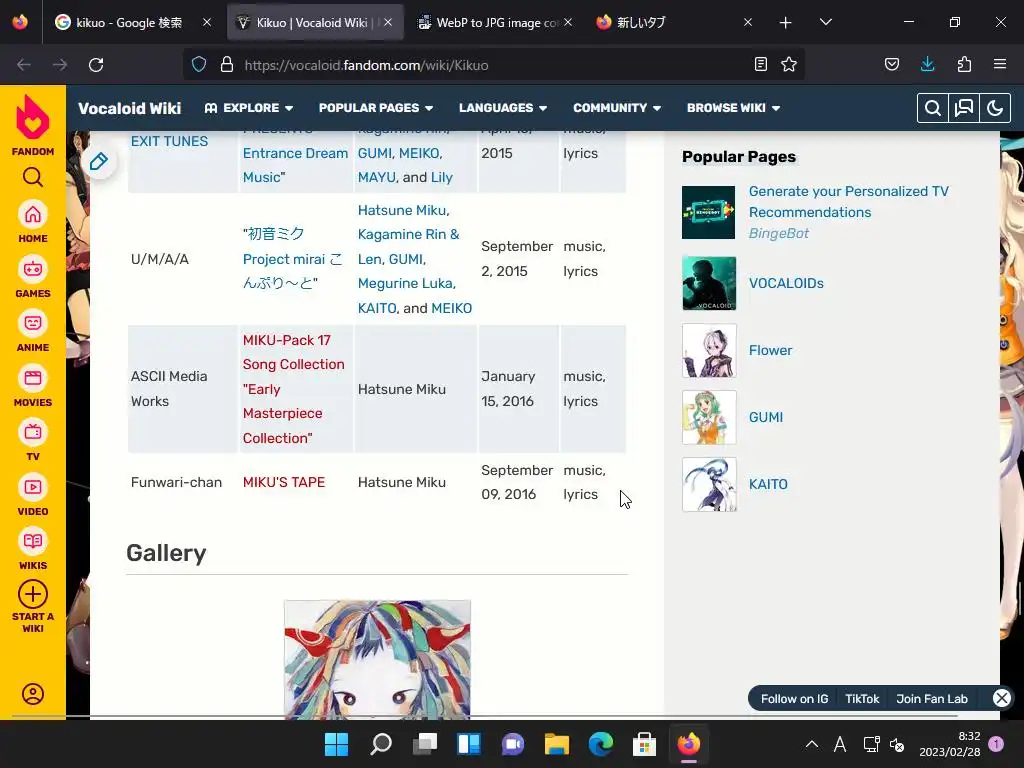Go back to previous page
This screenshot has width=1024, height=768.
[24, 65]
